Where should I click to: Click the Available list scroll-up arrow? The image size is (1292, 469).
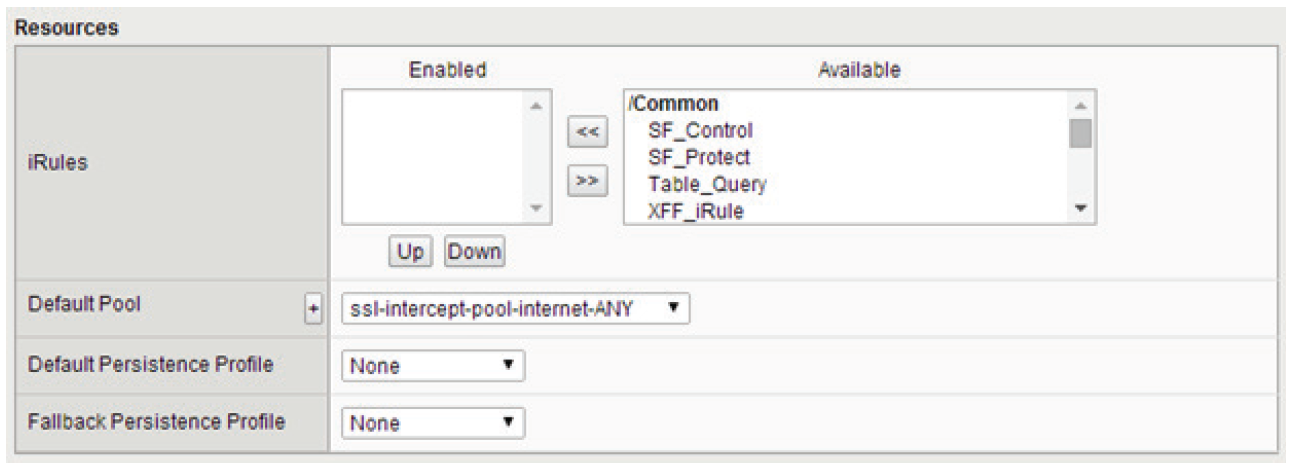pos(1080,104)
